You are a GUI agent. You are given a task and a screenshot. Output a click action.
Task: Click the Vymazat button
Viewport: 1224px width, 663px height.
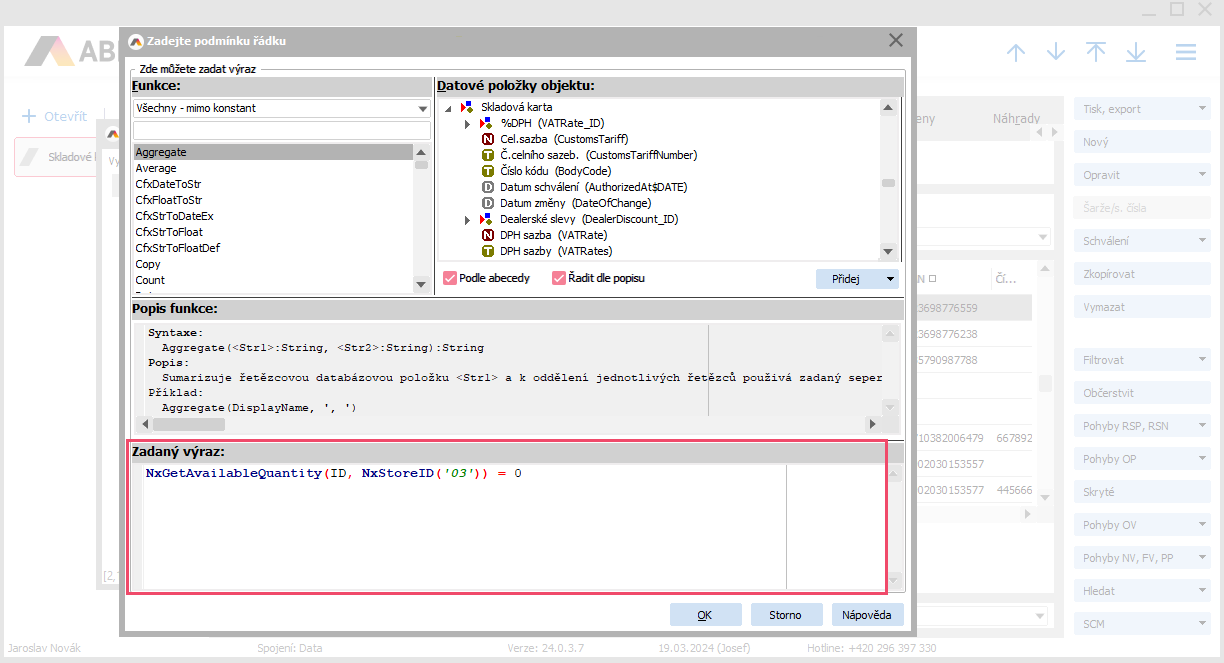point(1144,307)
